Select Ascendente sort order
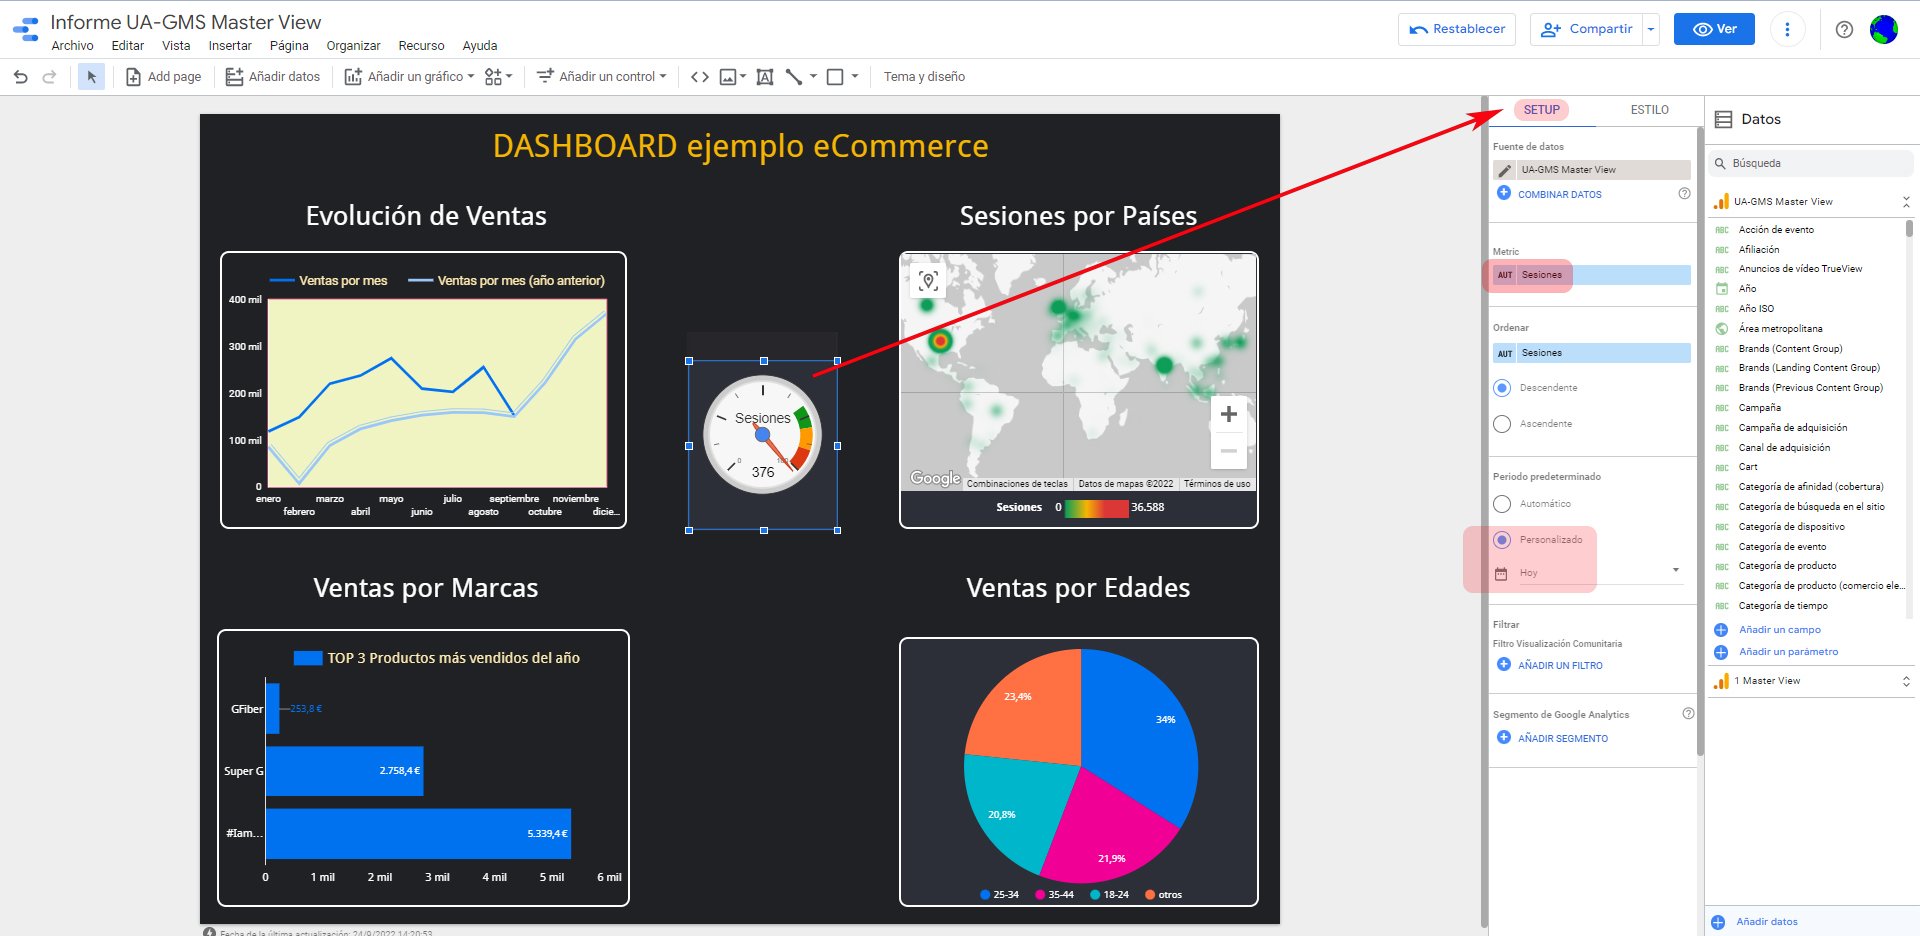The height and width of the screenshot is (936, 1920). 1502,424
